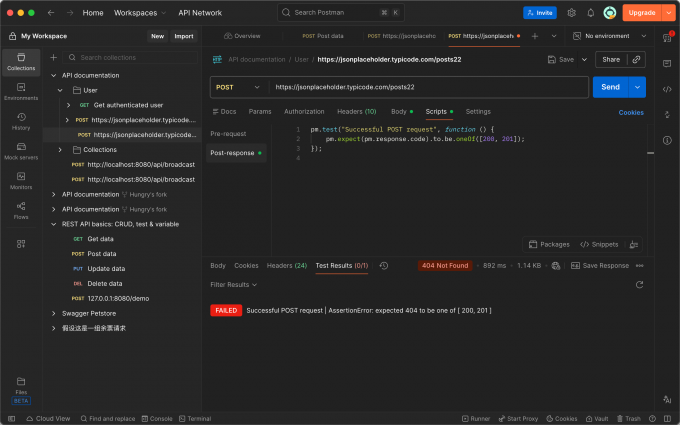The image size is (680, 425).
Task: Open the Workspaces menu
Action: (x=140, y=13)
